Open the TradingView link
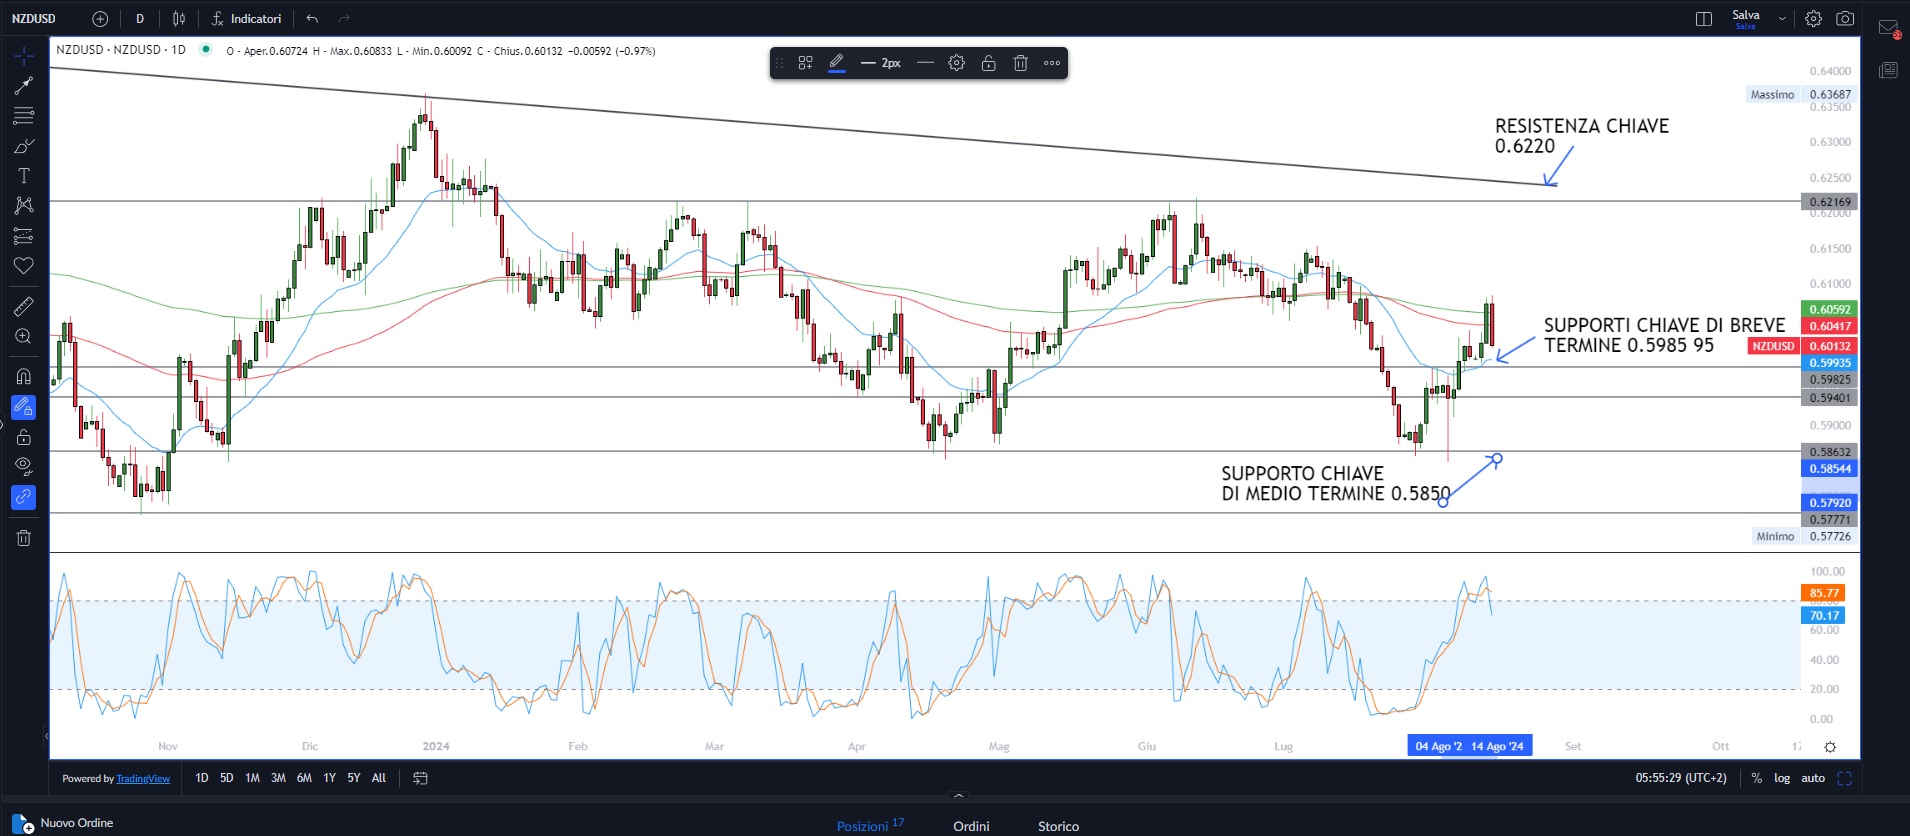Viewport: 1910px width, 836px height. point(143,779)
